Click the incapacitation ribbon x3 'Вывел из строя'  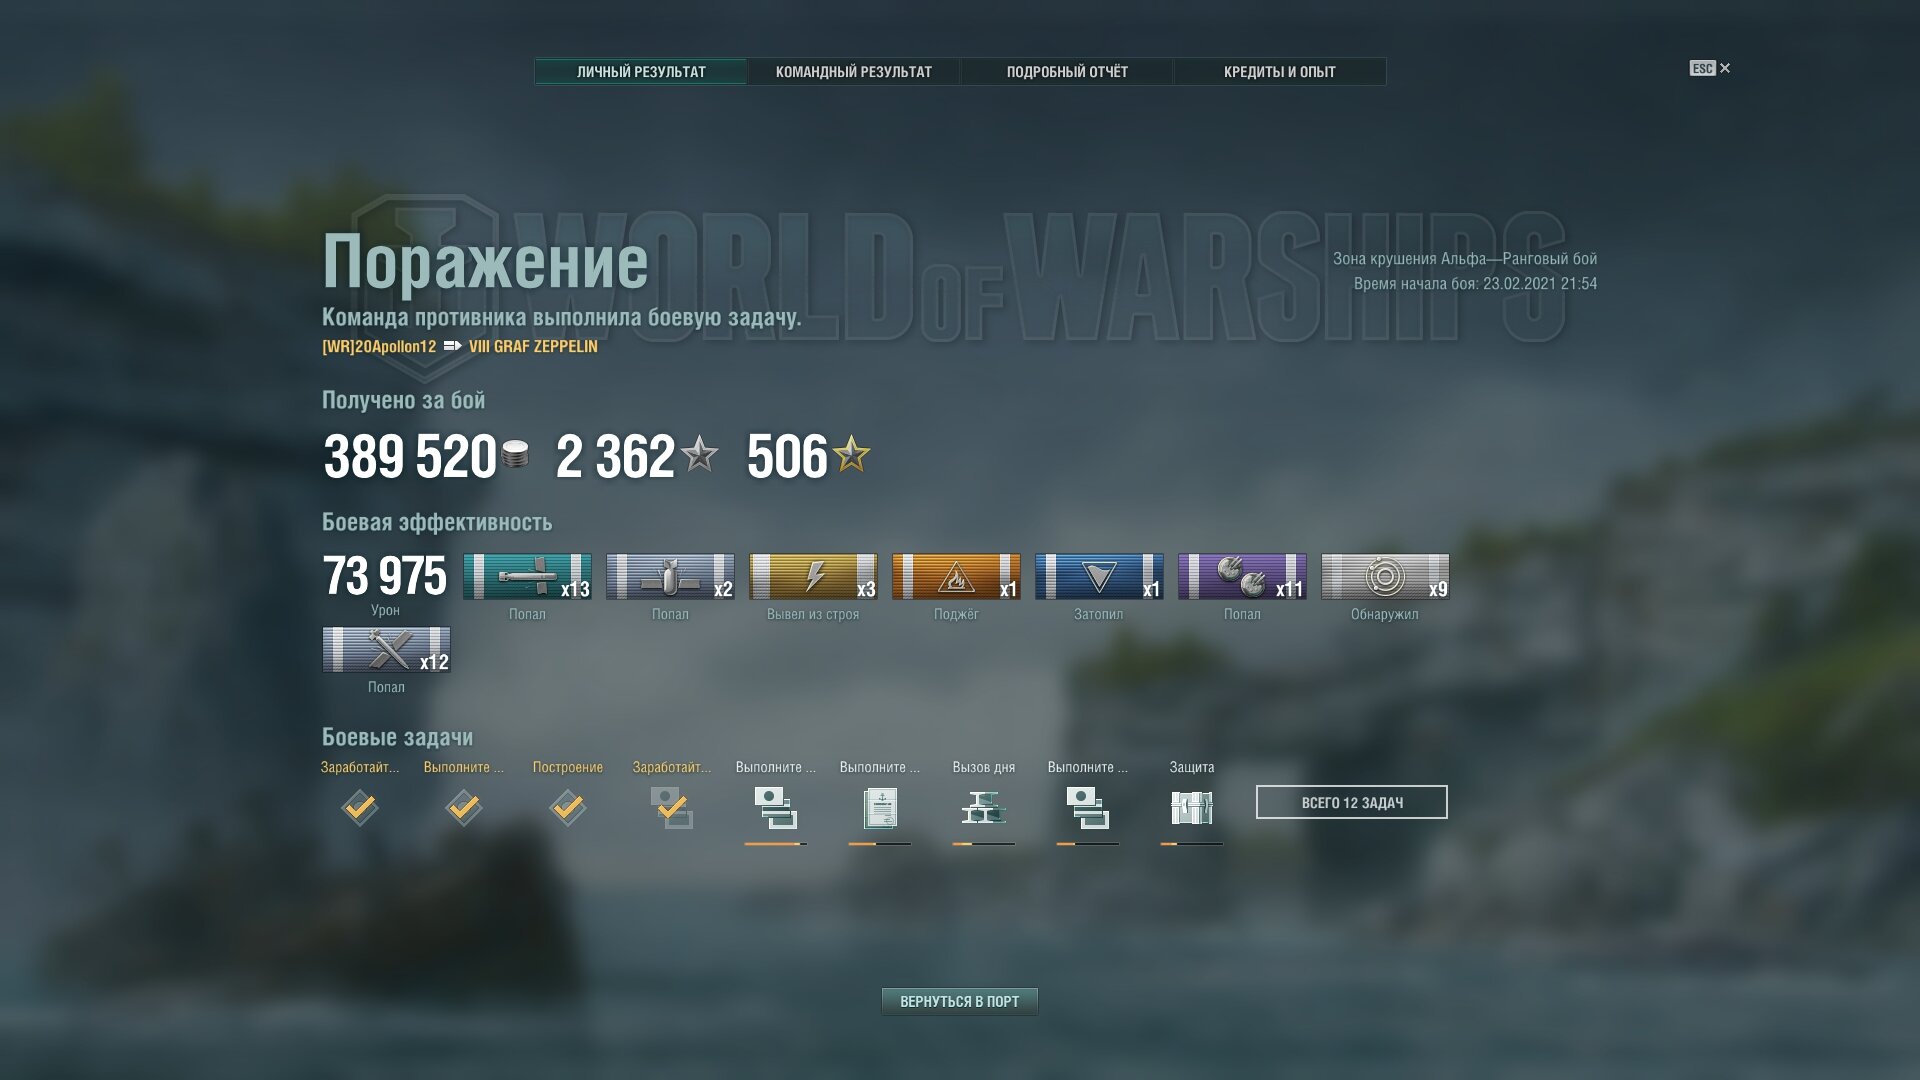(813, 577)
